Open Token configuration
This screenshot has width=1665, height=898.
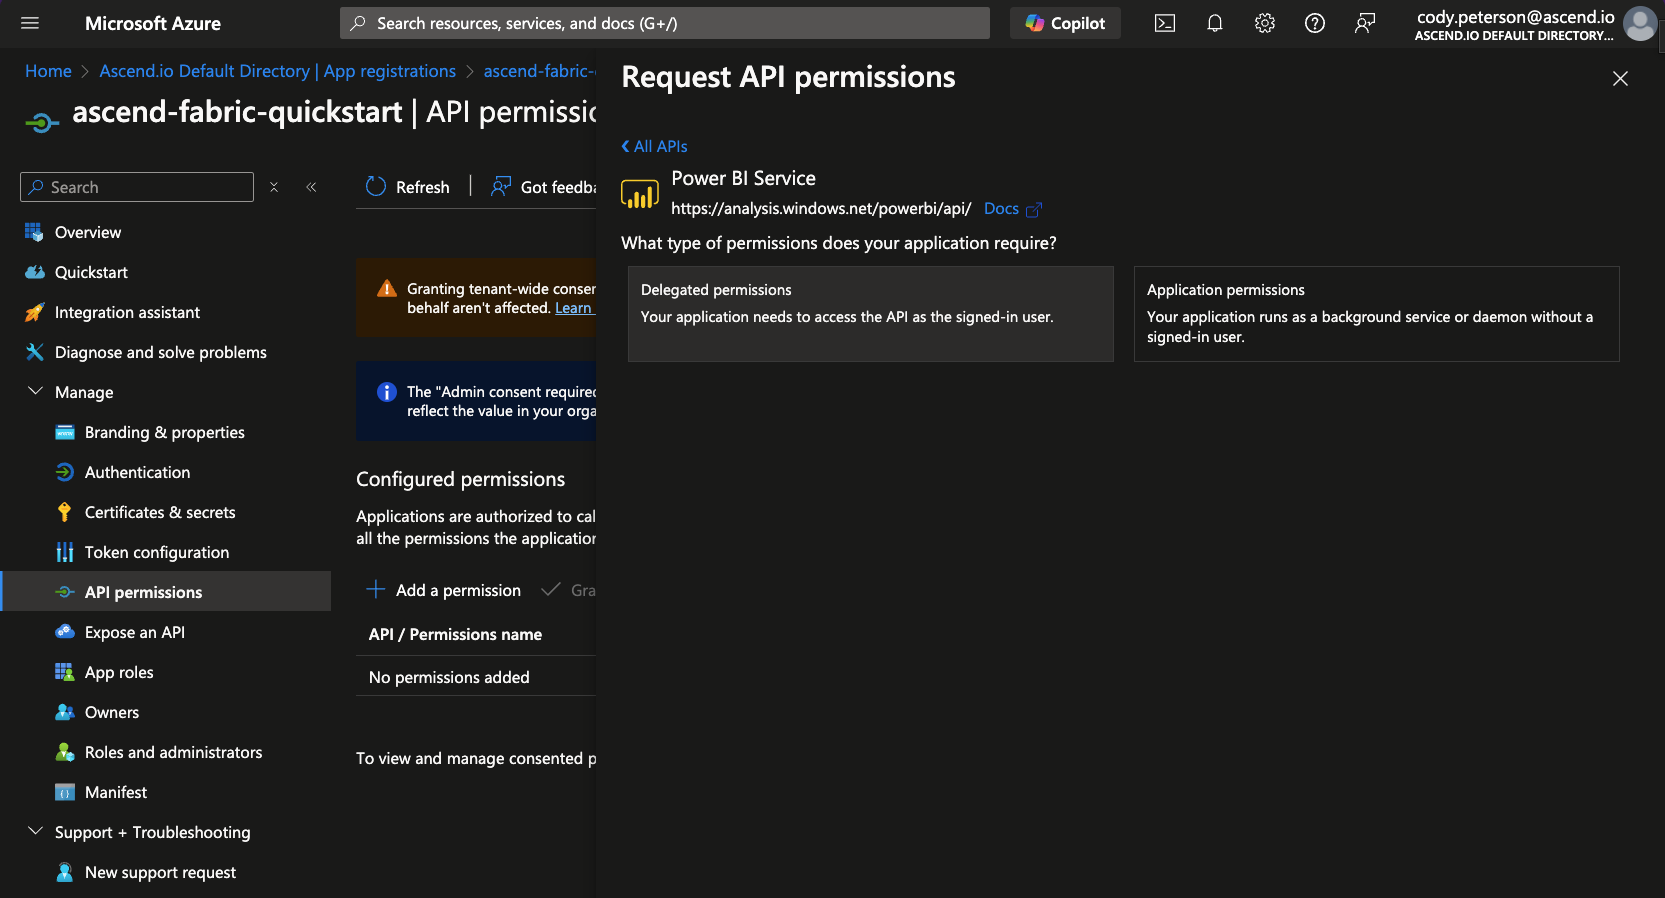tap(157, 552)
